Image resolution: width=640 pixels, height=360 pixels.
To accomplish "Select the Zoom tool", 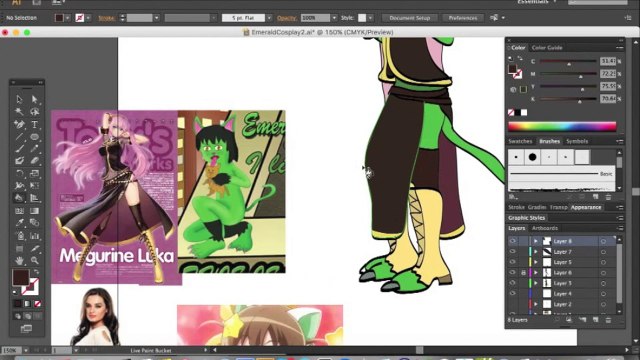I will (x=34, y=260).
